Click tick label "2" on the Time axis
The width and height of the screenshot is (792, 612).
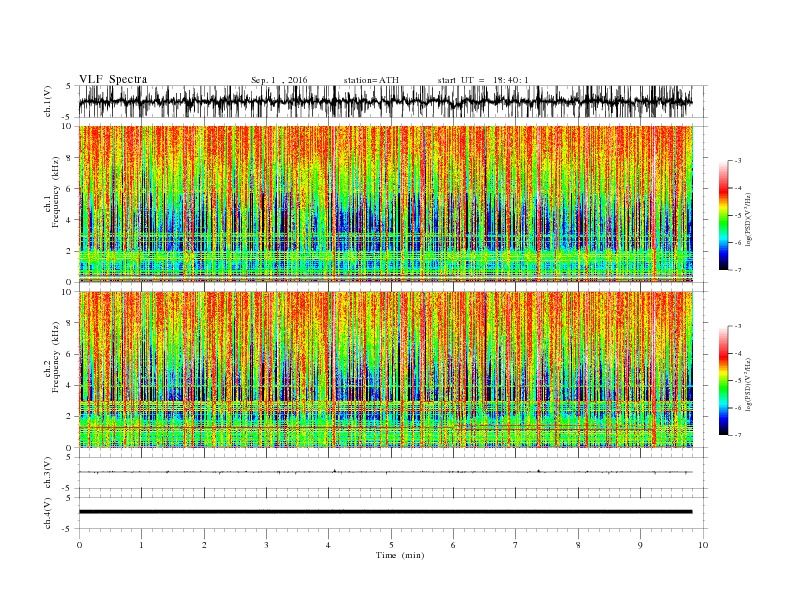click(204, 545)
